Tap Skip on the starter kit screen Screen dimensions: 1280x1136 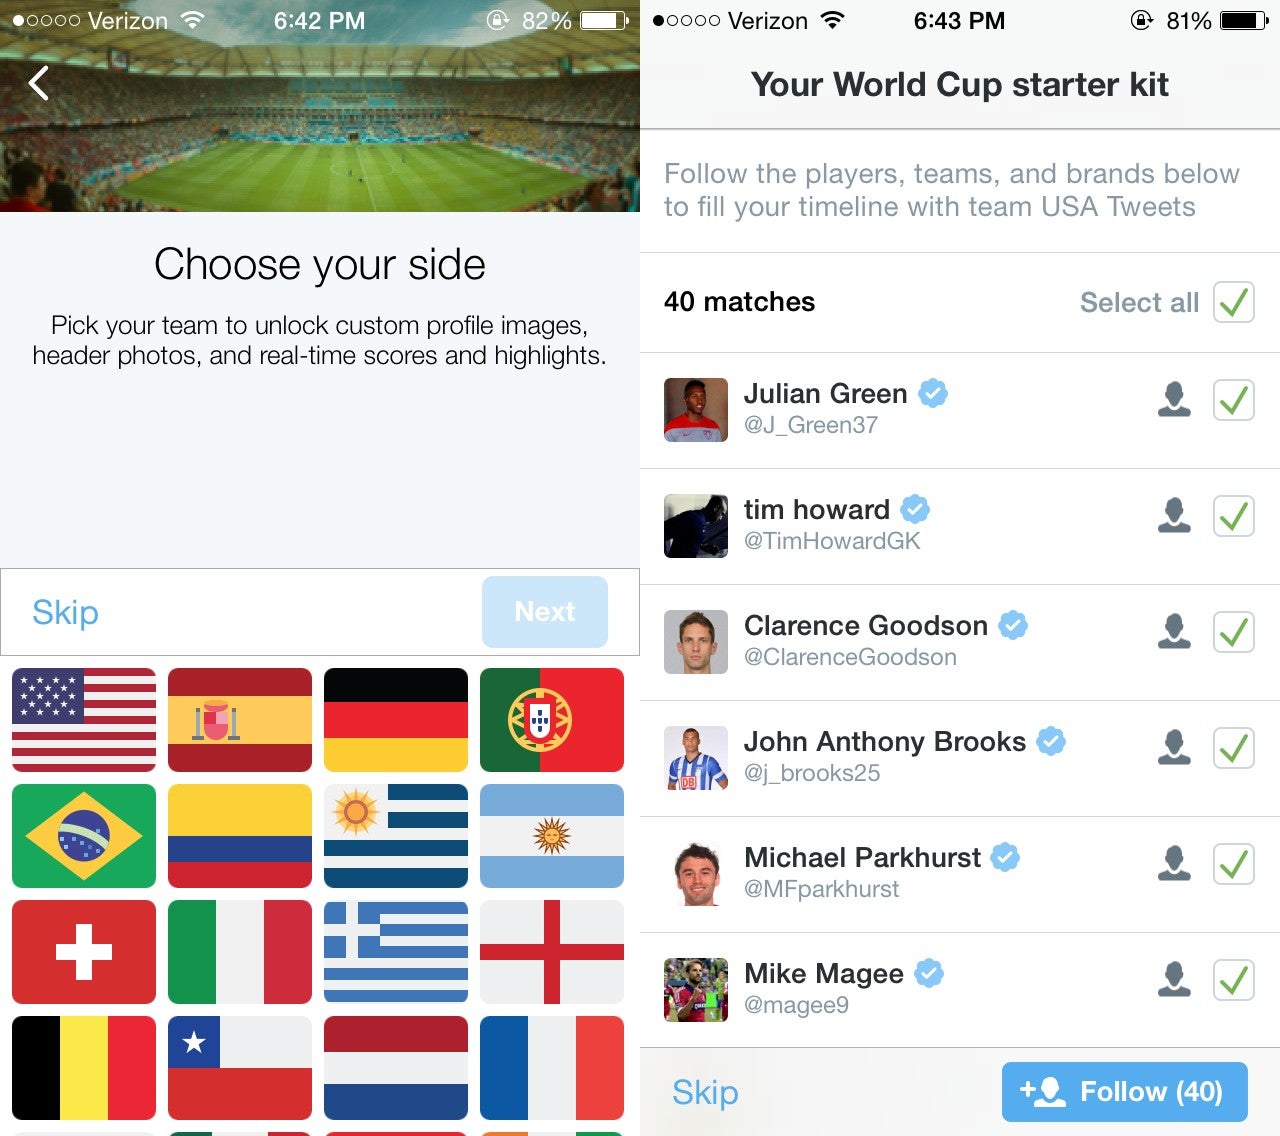click(705, 1092)
